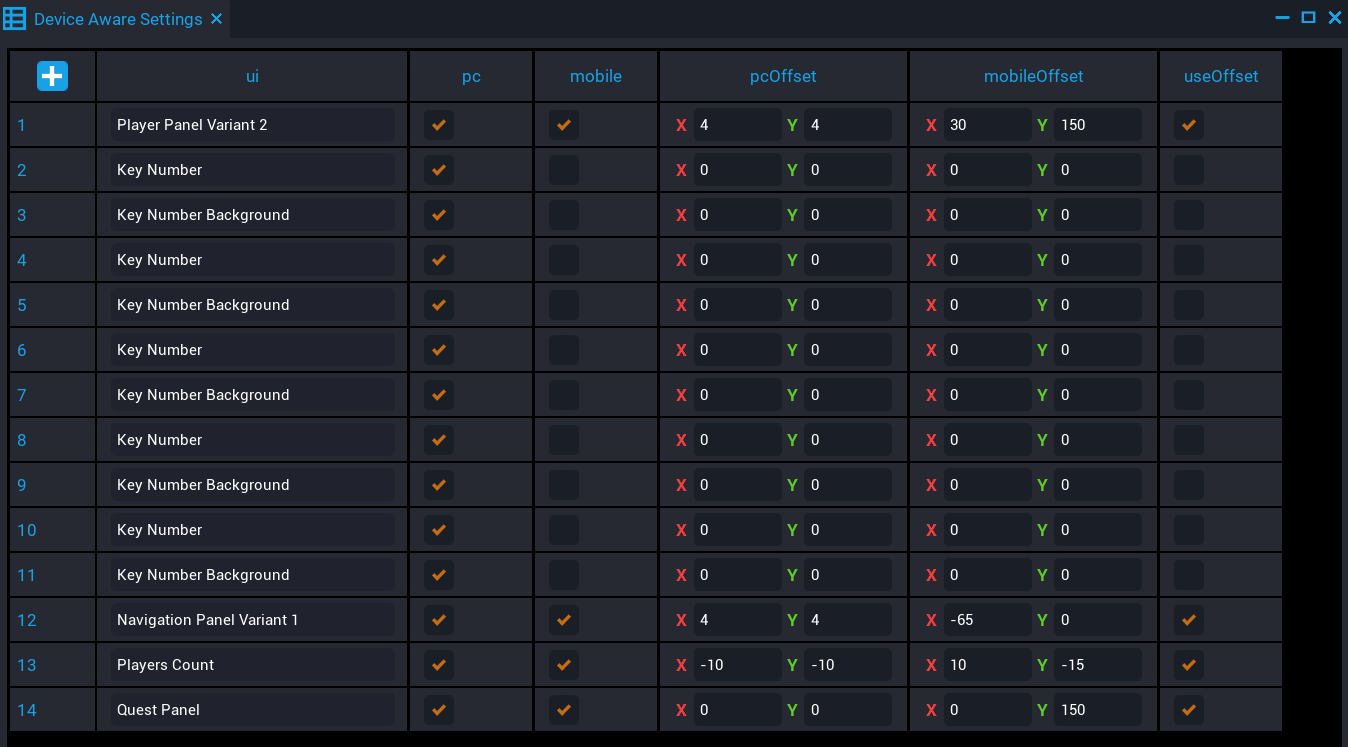Click the Navigation Panel Variant 1 field
This screenshot has height=747, width=1348.
click(252, 620)
